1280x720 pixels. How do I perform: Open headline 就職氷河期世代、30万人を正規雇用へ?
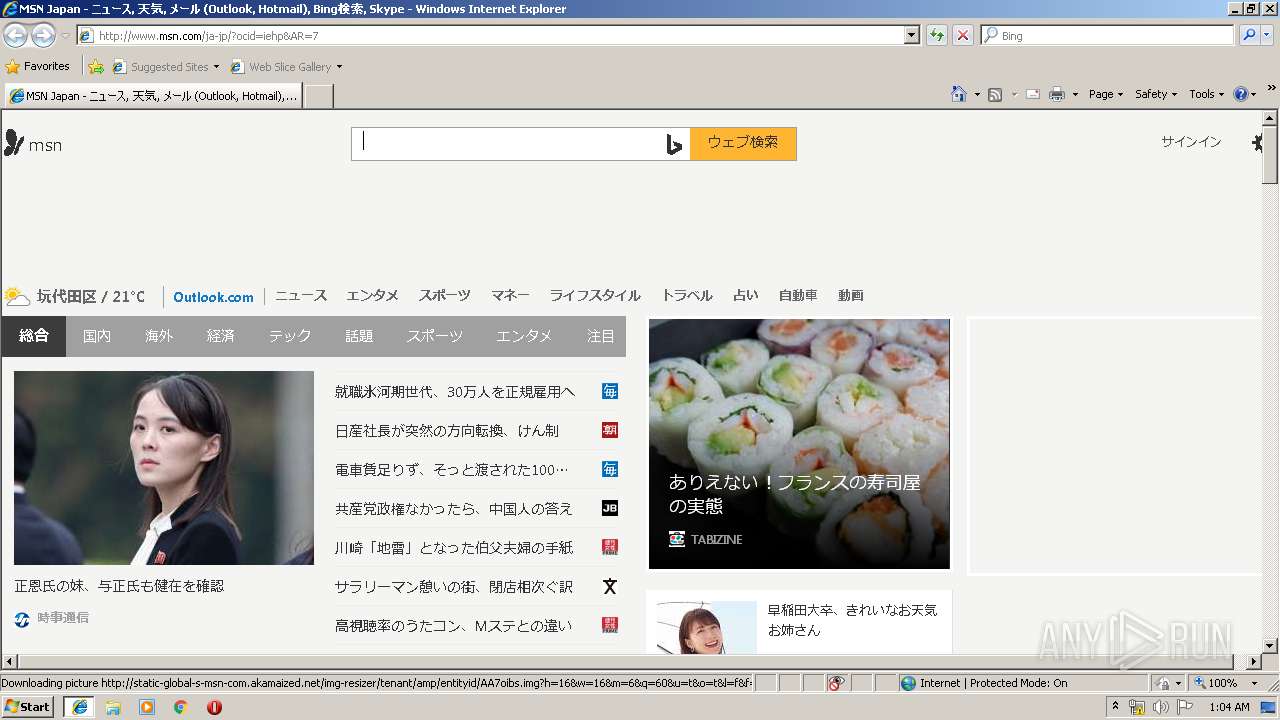coord(455,391)
